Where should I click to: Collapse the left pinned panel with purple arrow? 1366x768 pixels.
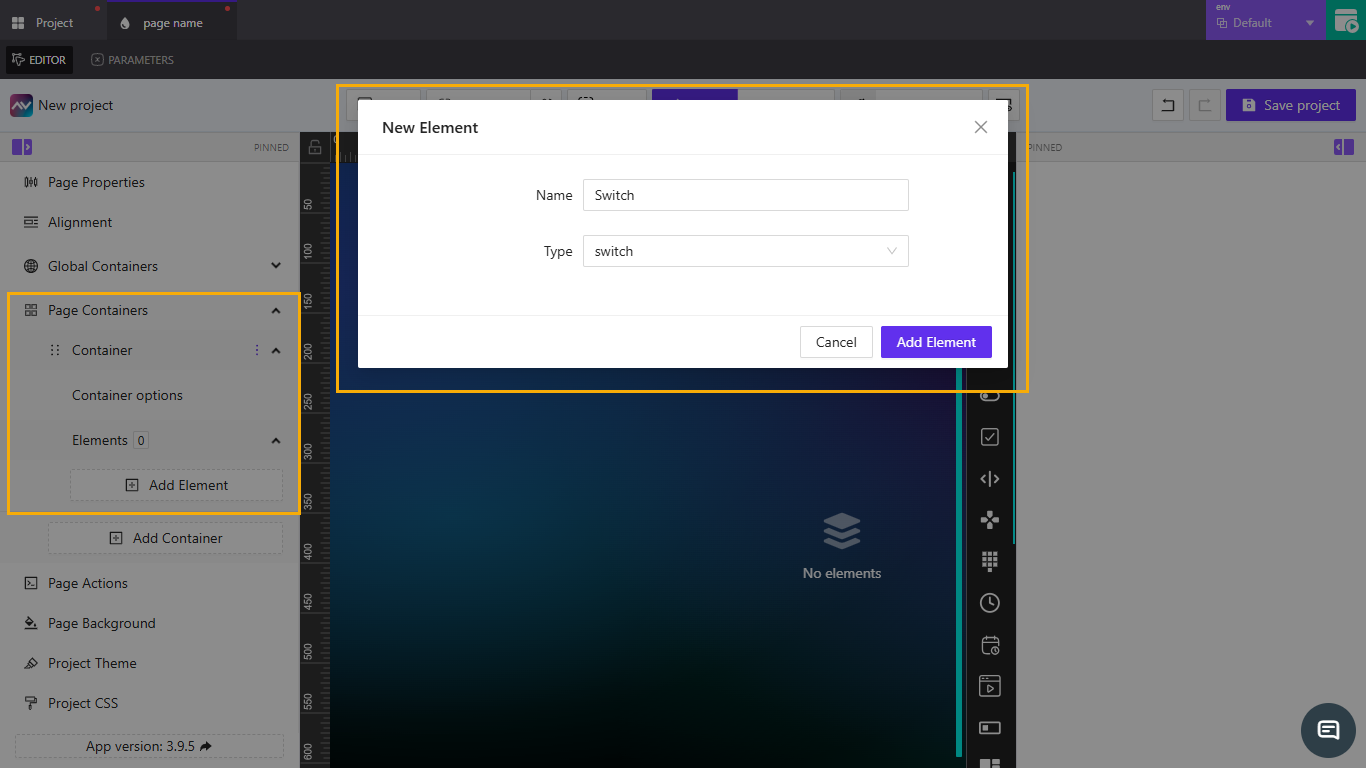point(21,147)
